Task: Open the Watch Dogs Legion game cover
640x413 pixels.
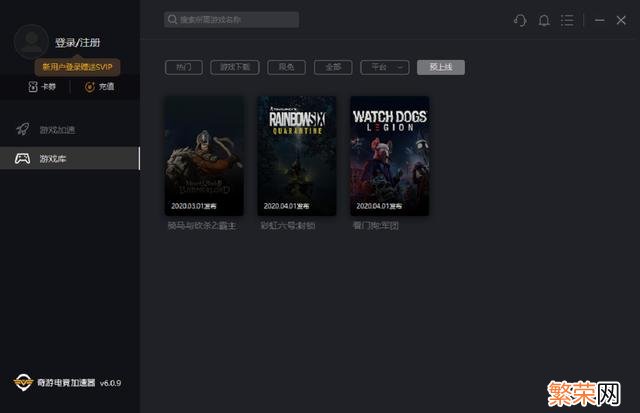Action: 390,155
